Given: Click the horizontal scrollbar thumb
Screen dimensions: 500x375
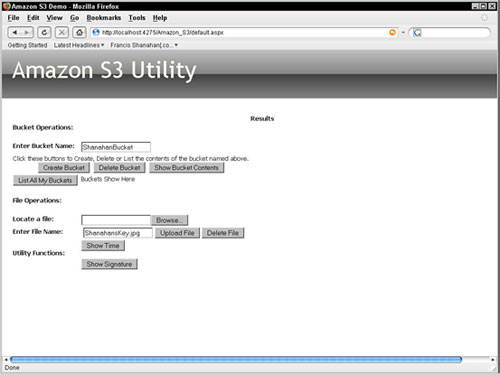Looking at the screenshot, I should coord(236,359).
